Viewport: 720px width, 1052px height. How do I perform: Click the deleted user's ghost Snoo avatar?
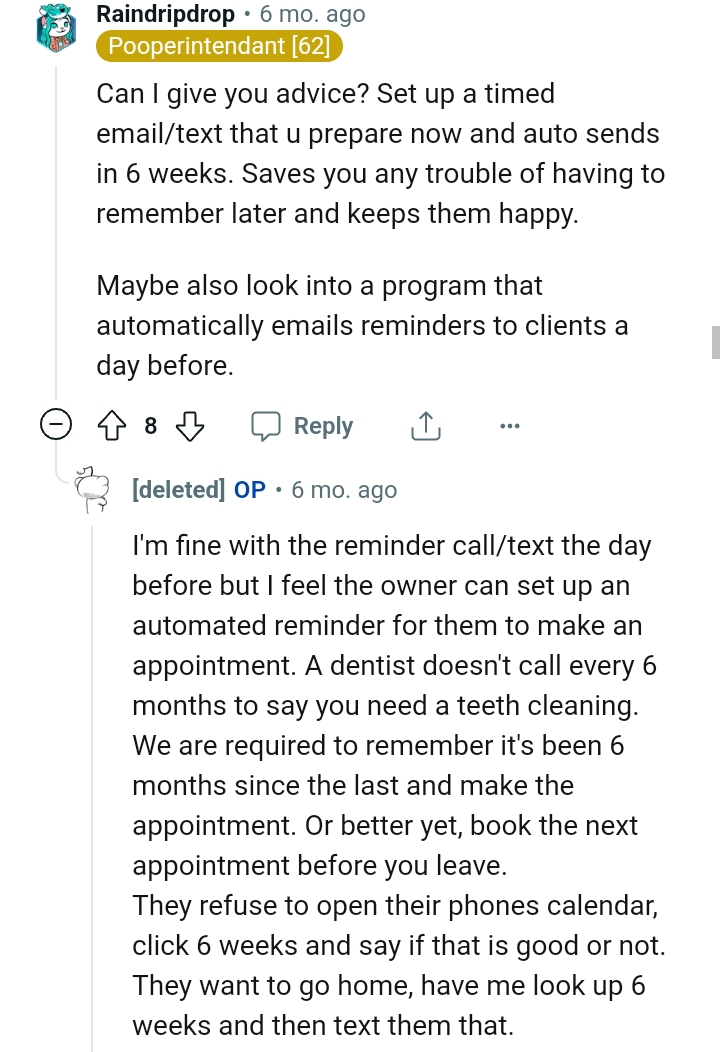[x=94, y=490]
